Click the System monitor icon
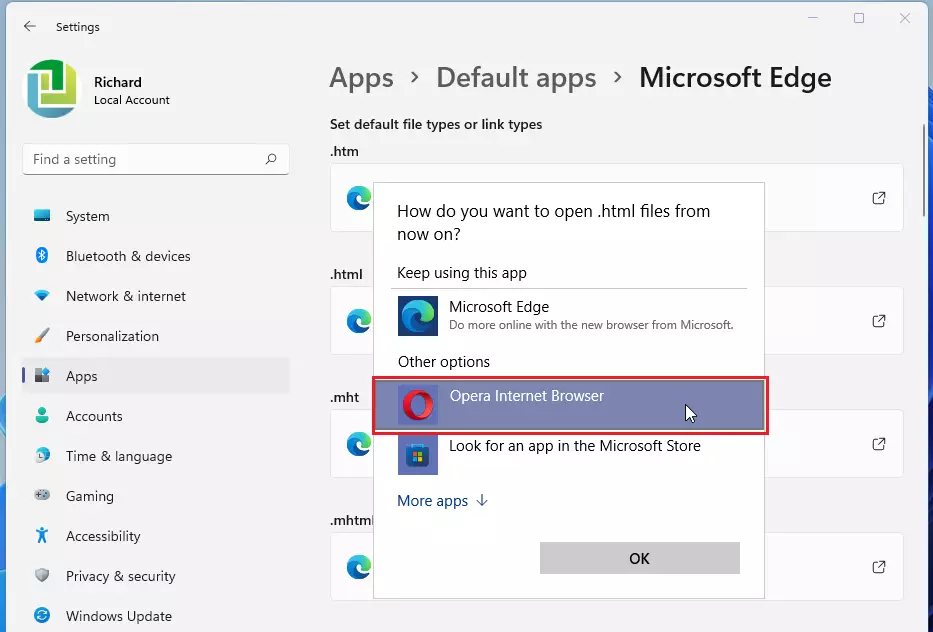 [x=42, y=216]
